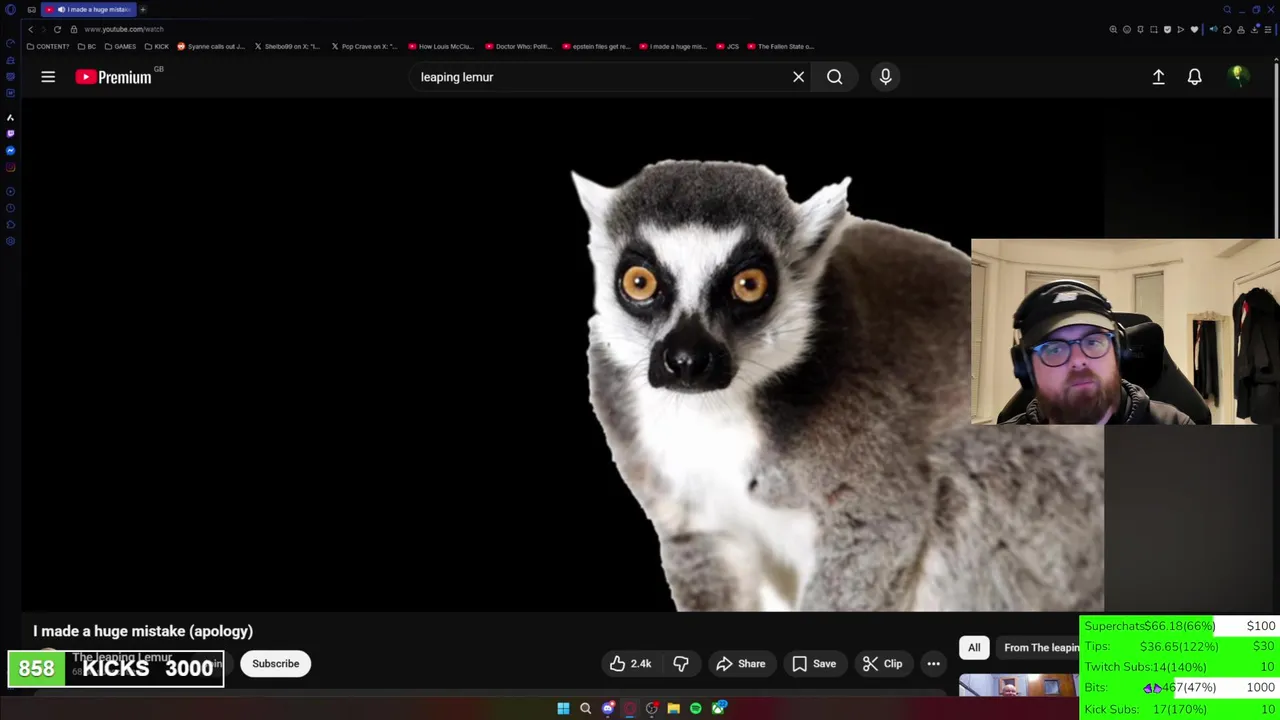Click the pin toolbar icon

coord(1140,29)
